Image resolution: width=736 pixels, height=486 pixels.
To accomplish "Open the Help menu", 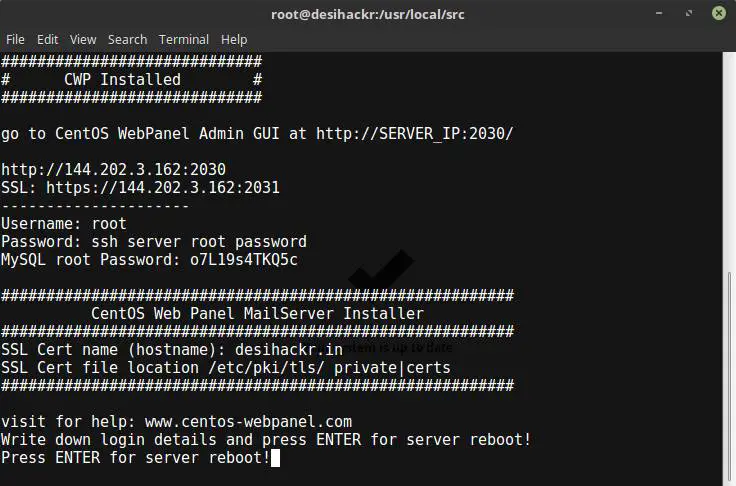I will click(x=234, y=39).
